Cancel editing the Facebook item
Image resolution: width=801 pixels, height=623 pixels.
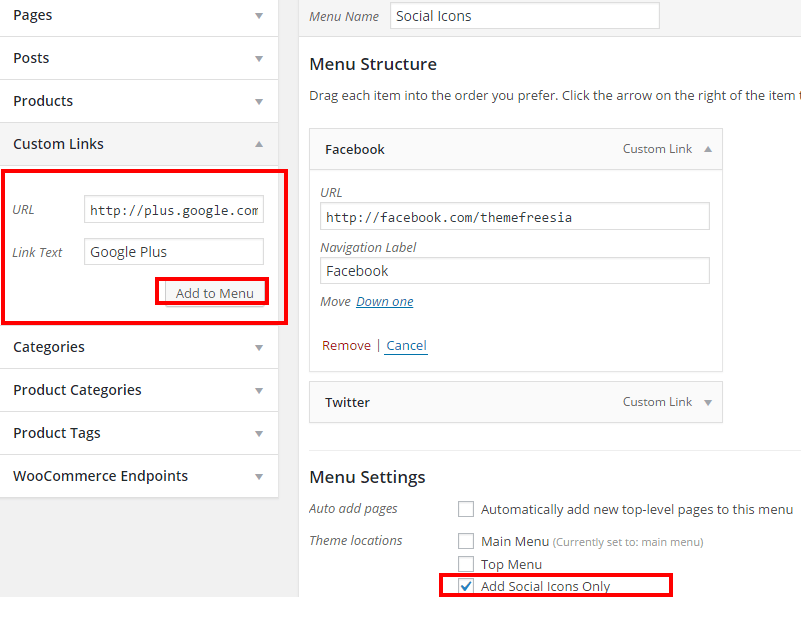tap(406, 346)
